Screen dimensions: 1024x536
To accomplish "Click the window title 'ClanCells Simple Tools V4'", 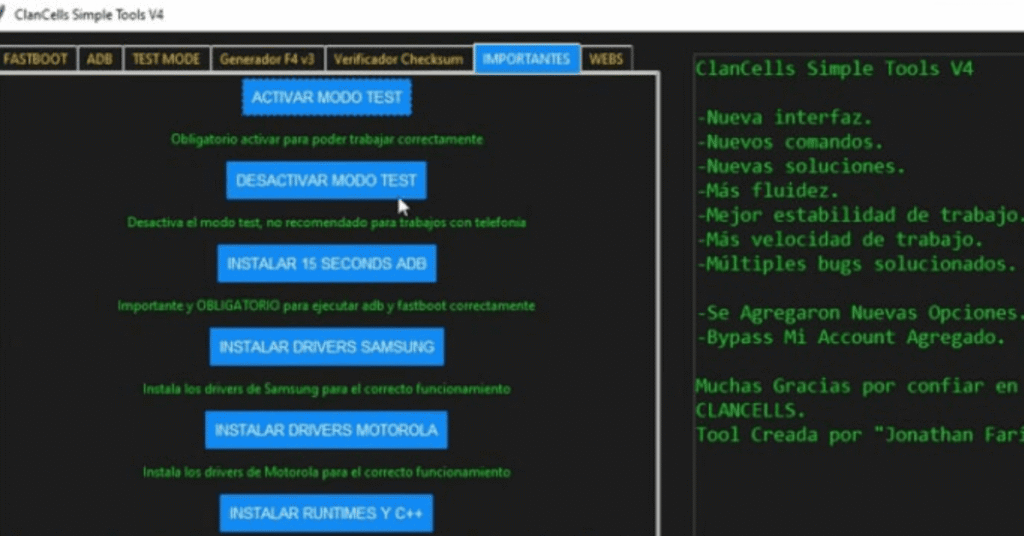I will coord(89,14).
